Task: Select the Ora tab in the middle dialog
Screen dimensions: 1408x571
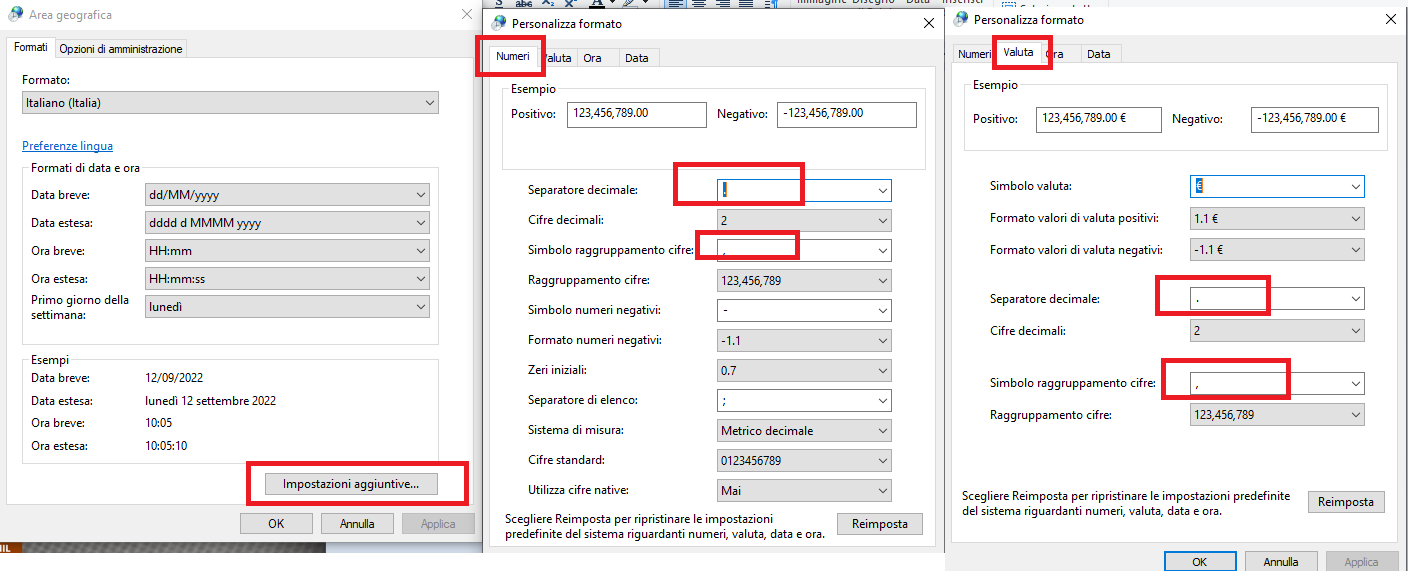Action: click(x=592, y=58)
